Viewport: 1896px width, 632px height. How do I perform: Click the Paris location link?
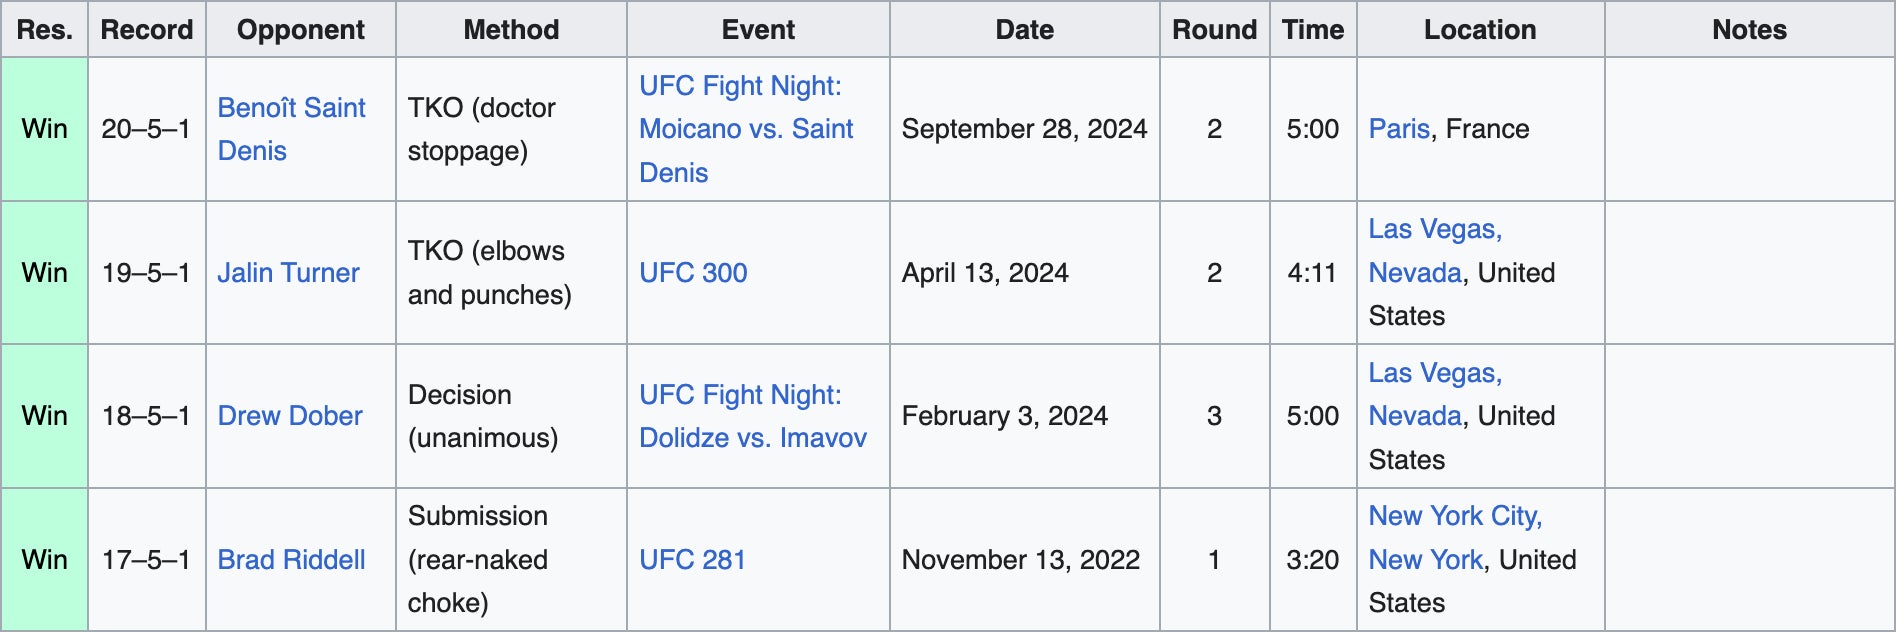pos(1399,129)
